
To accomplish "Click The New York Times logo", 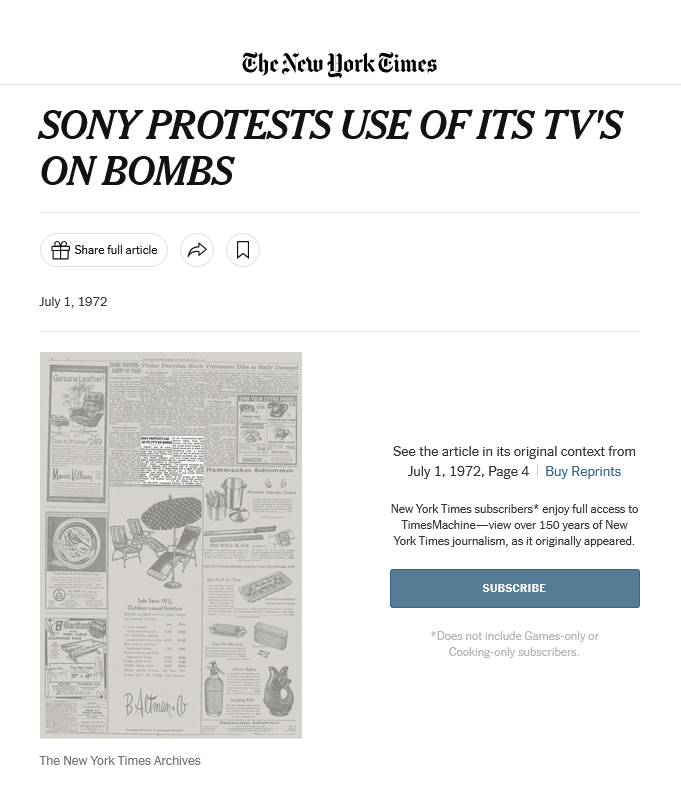I will coord(339,64).
